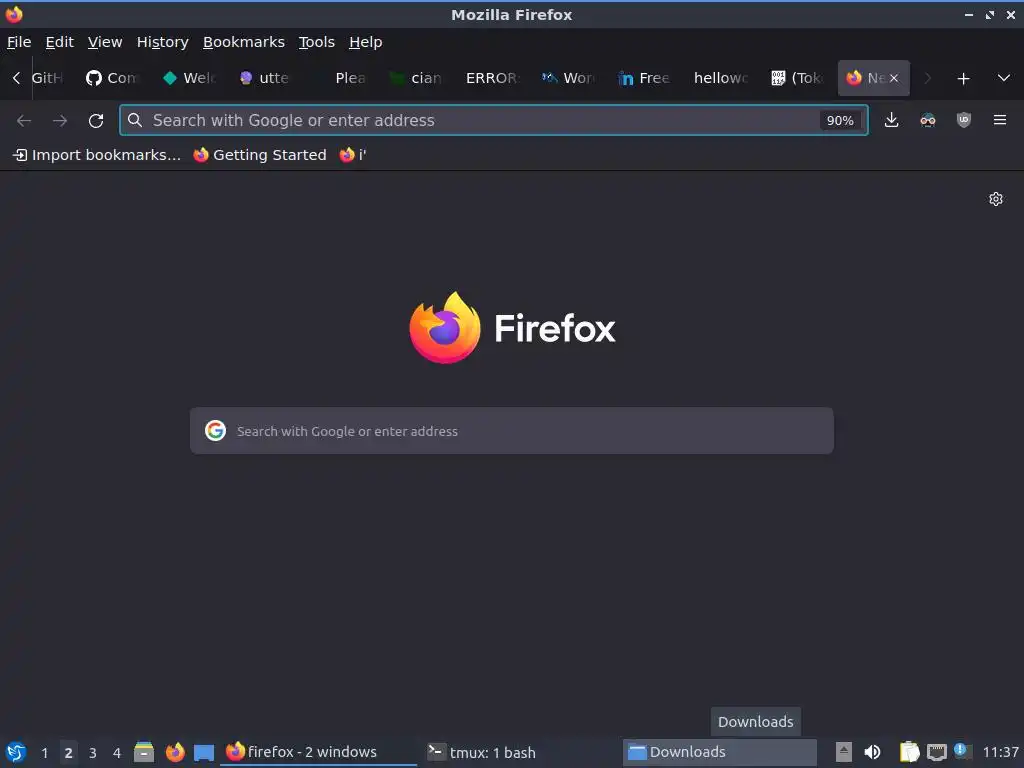
Task: Switch to workspace 3
Action: click(x=93, y=753)
